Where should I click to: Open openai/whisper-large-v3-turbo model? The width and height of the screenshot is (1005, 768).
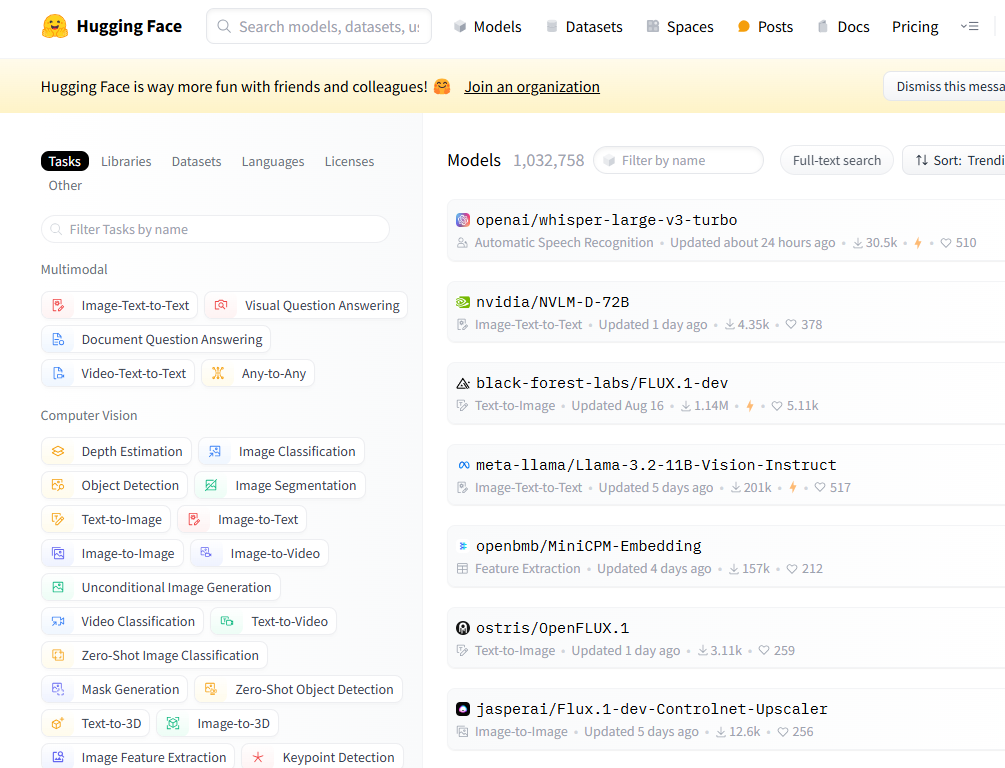point(606,220)
